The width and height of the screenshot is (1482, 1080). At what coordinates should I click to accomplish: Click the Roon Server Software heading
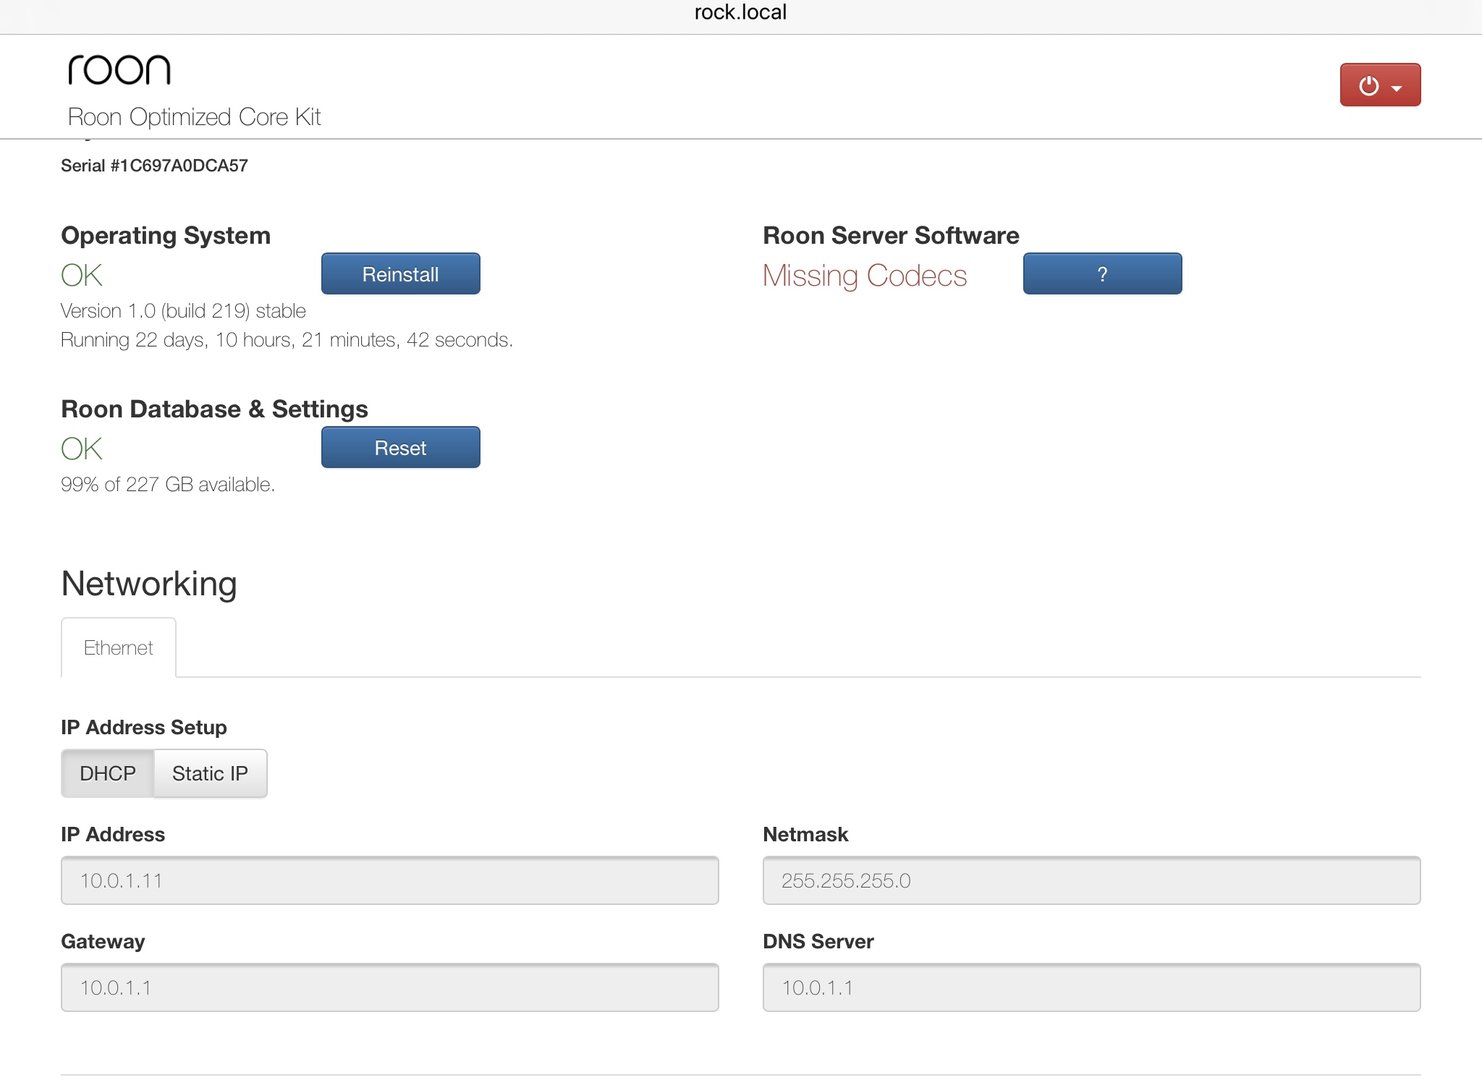891,236
